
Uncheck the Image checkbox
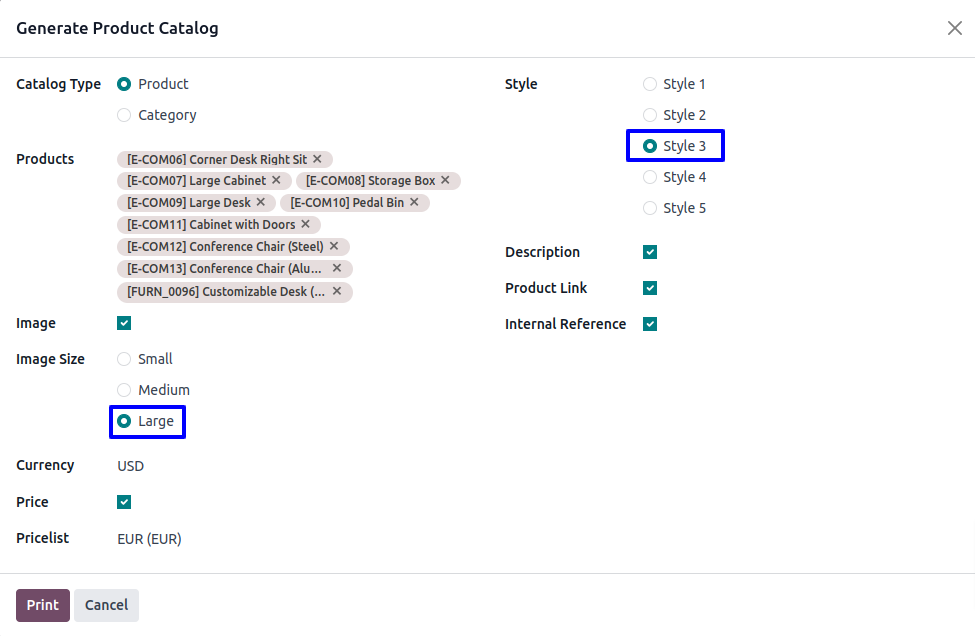(x=124, y=323)
